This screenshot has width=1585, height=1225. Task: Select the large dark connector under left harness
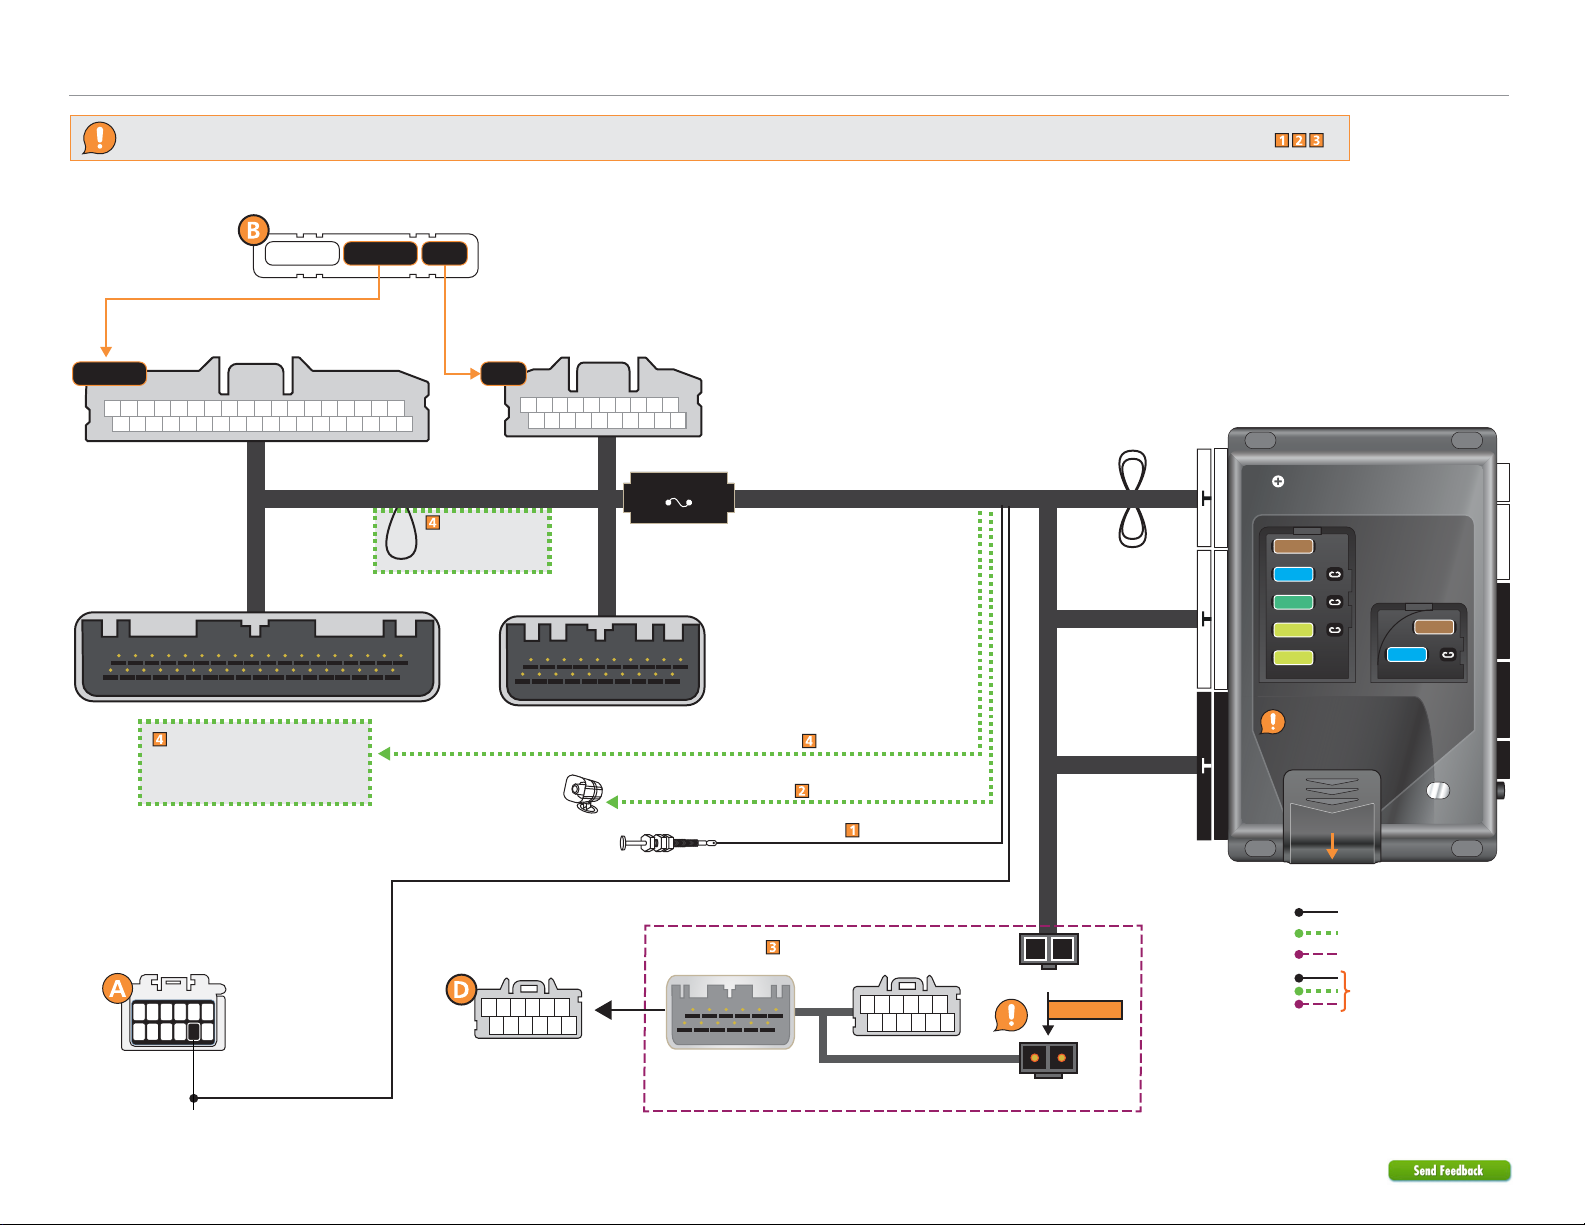[x=257, y=657]
